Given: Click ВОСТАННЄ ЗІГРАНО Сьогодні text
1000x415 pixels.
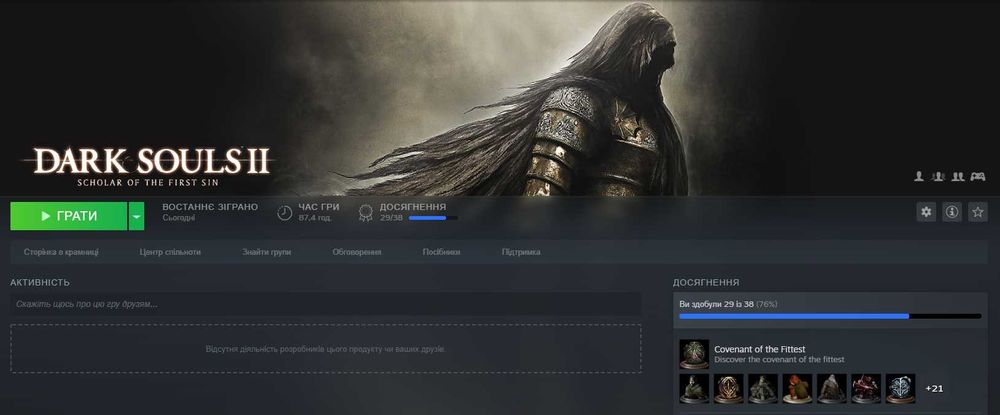Looking at the screenshot, I should pos(210,212).
